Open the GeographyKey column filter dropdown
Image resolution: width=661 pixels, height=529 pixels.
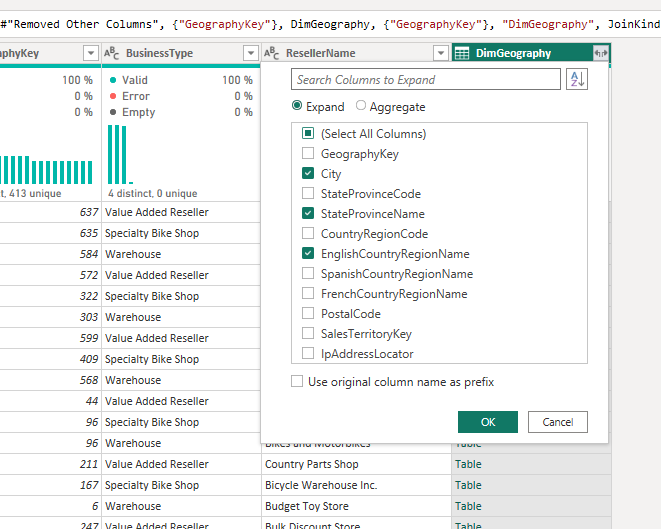[91, 53]
